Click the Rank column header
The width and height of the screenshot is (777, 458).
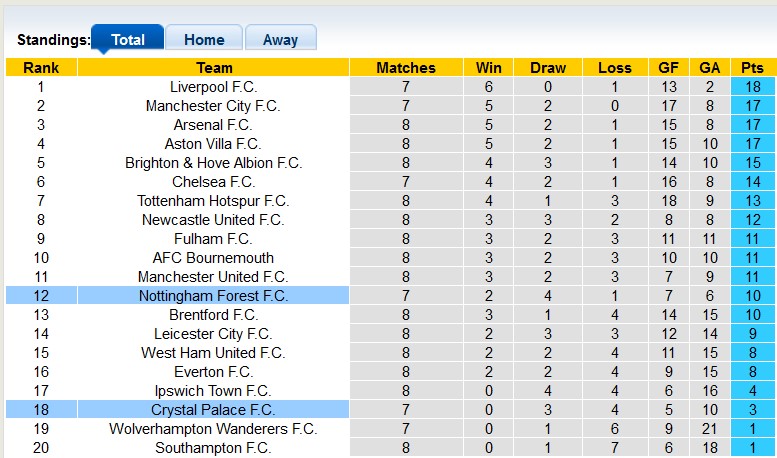(41, 68)
